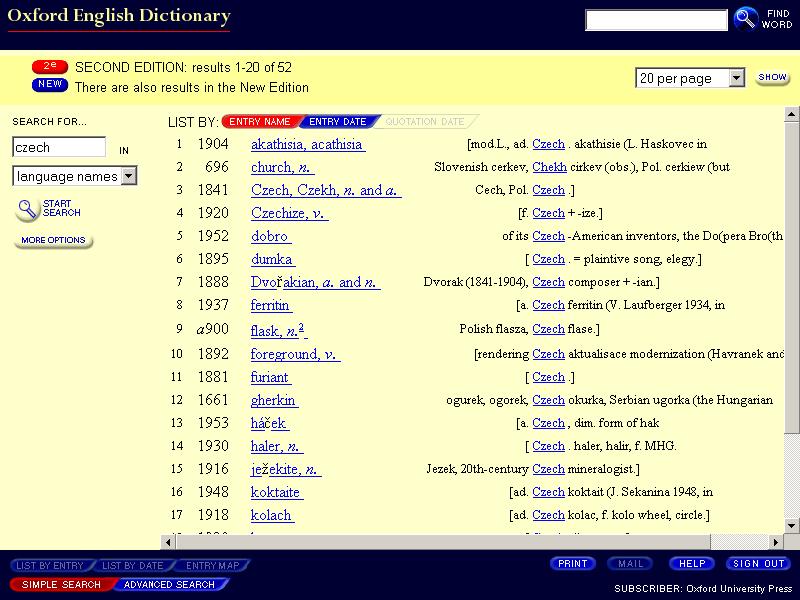Click the More Options button
Viewport: 800px width, 600px height.
(53, 240)
